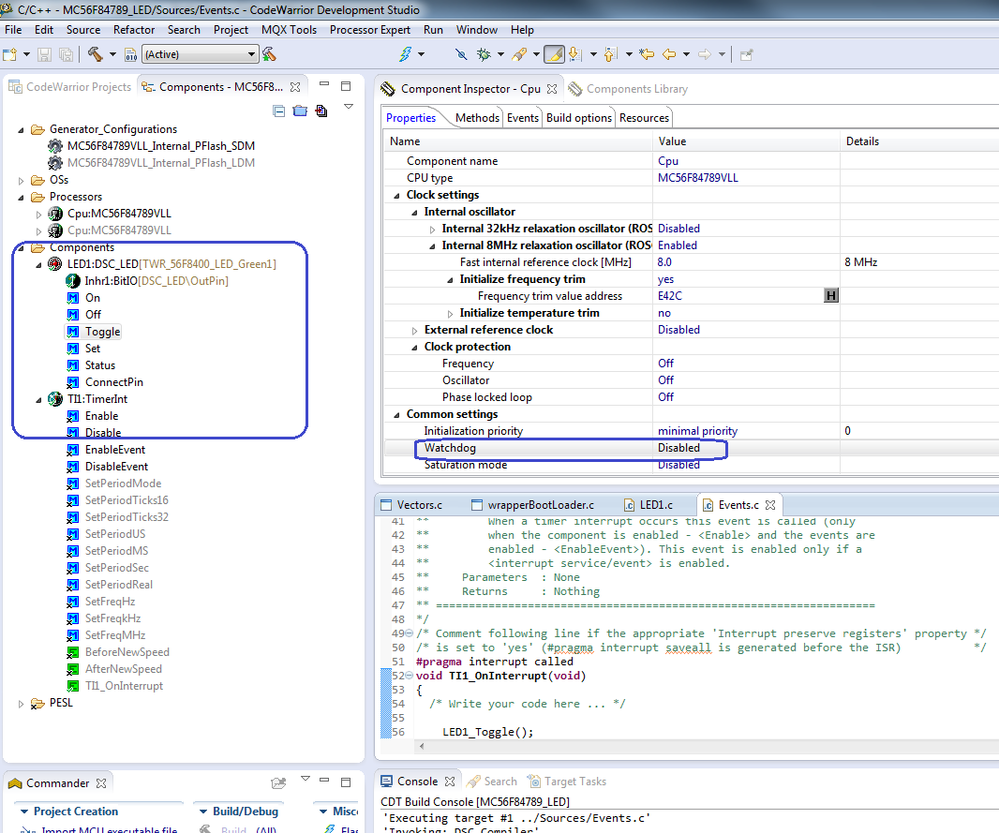Open the (Active) build configuration dropdown

click(x=200, y=54)
